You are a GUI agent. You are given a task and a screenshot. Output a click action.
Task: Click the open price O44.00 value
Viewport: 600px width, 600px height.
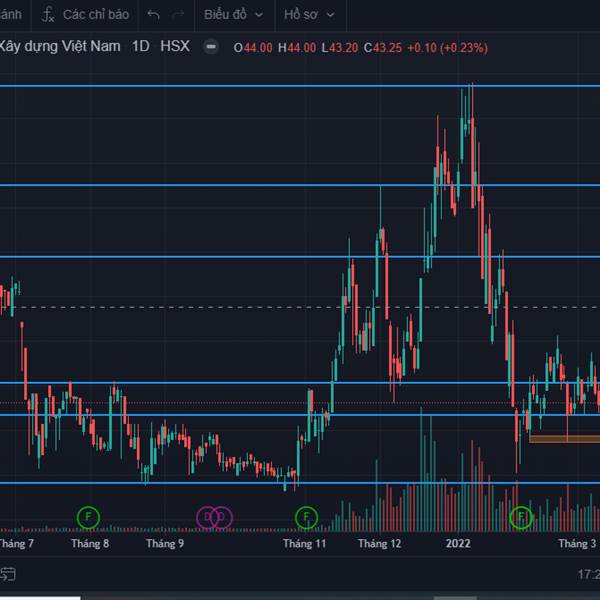(253, 48)
